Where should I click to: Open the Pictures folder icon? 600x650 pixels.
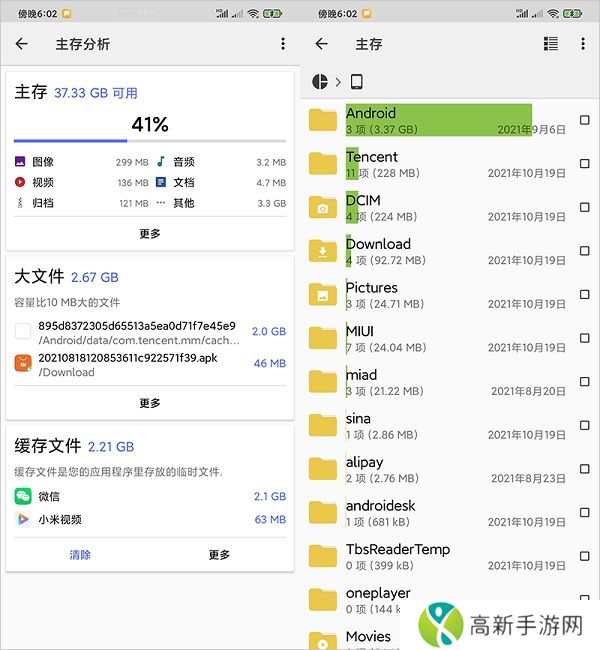[323, 295]
